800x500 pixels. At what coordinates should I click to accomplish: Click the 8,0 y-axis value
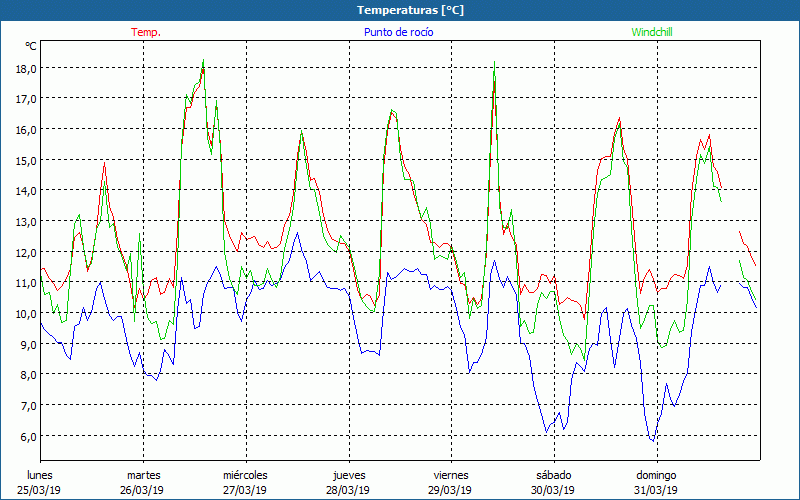click(x=29, y=375)
